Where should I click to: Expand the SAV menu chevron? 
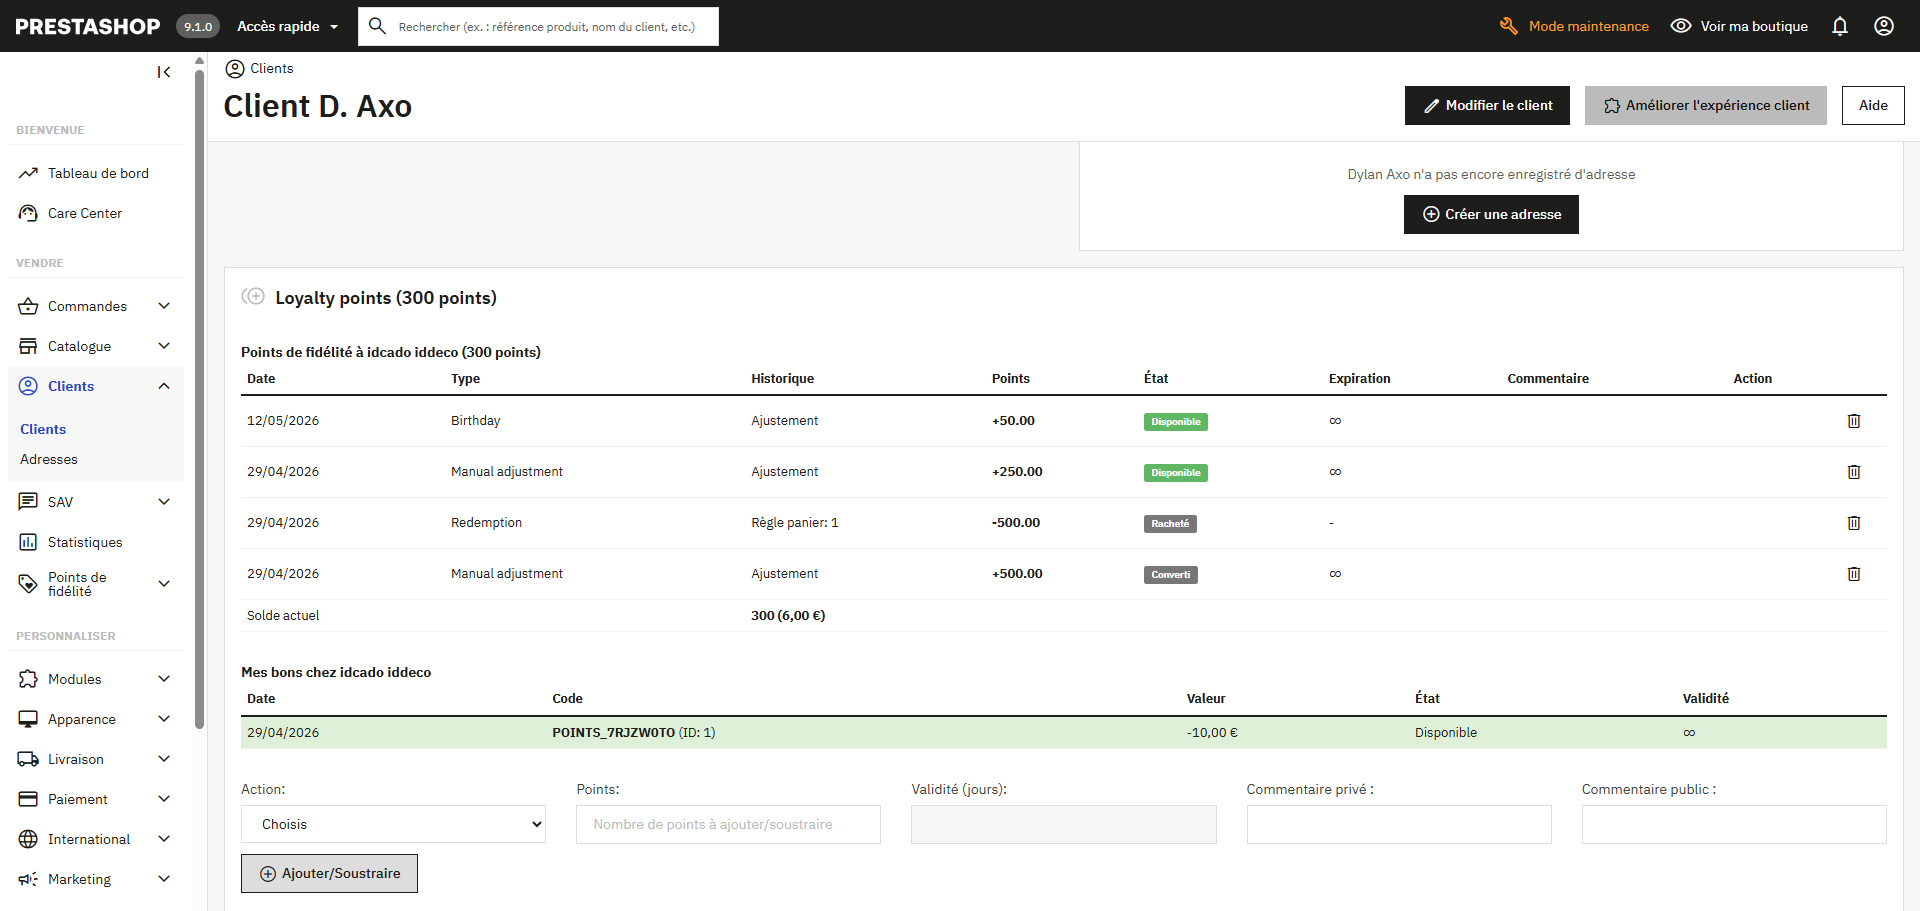tap(164, 502)
